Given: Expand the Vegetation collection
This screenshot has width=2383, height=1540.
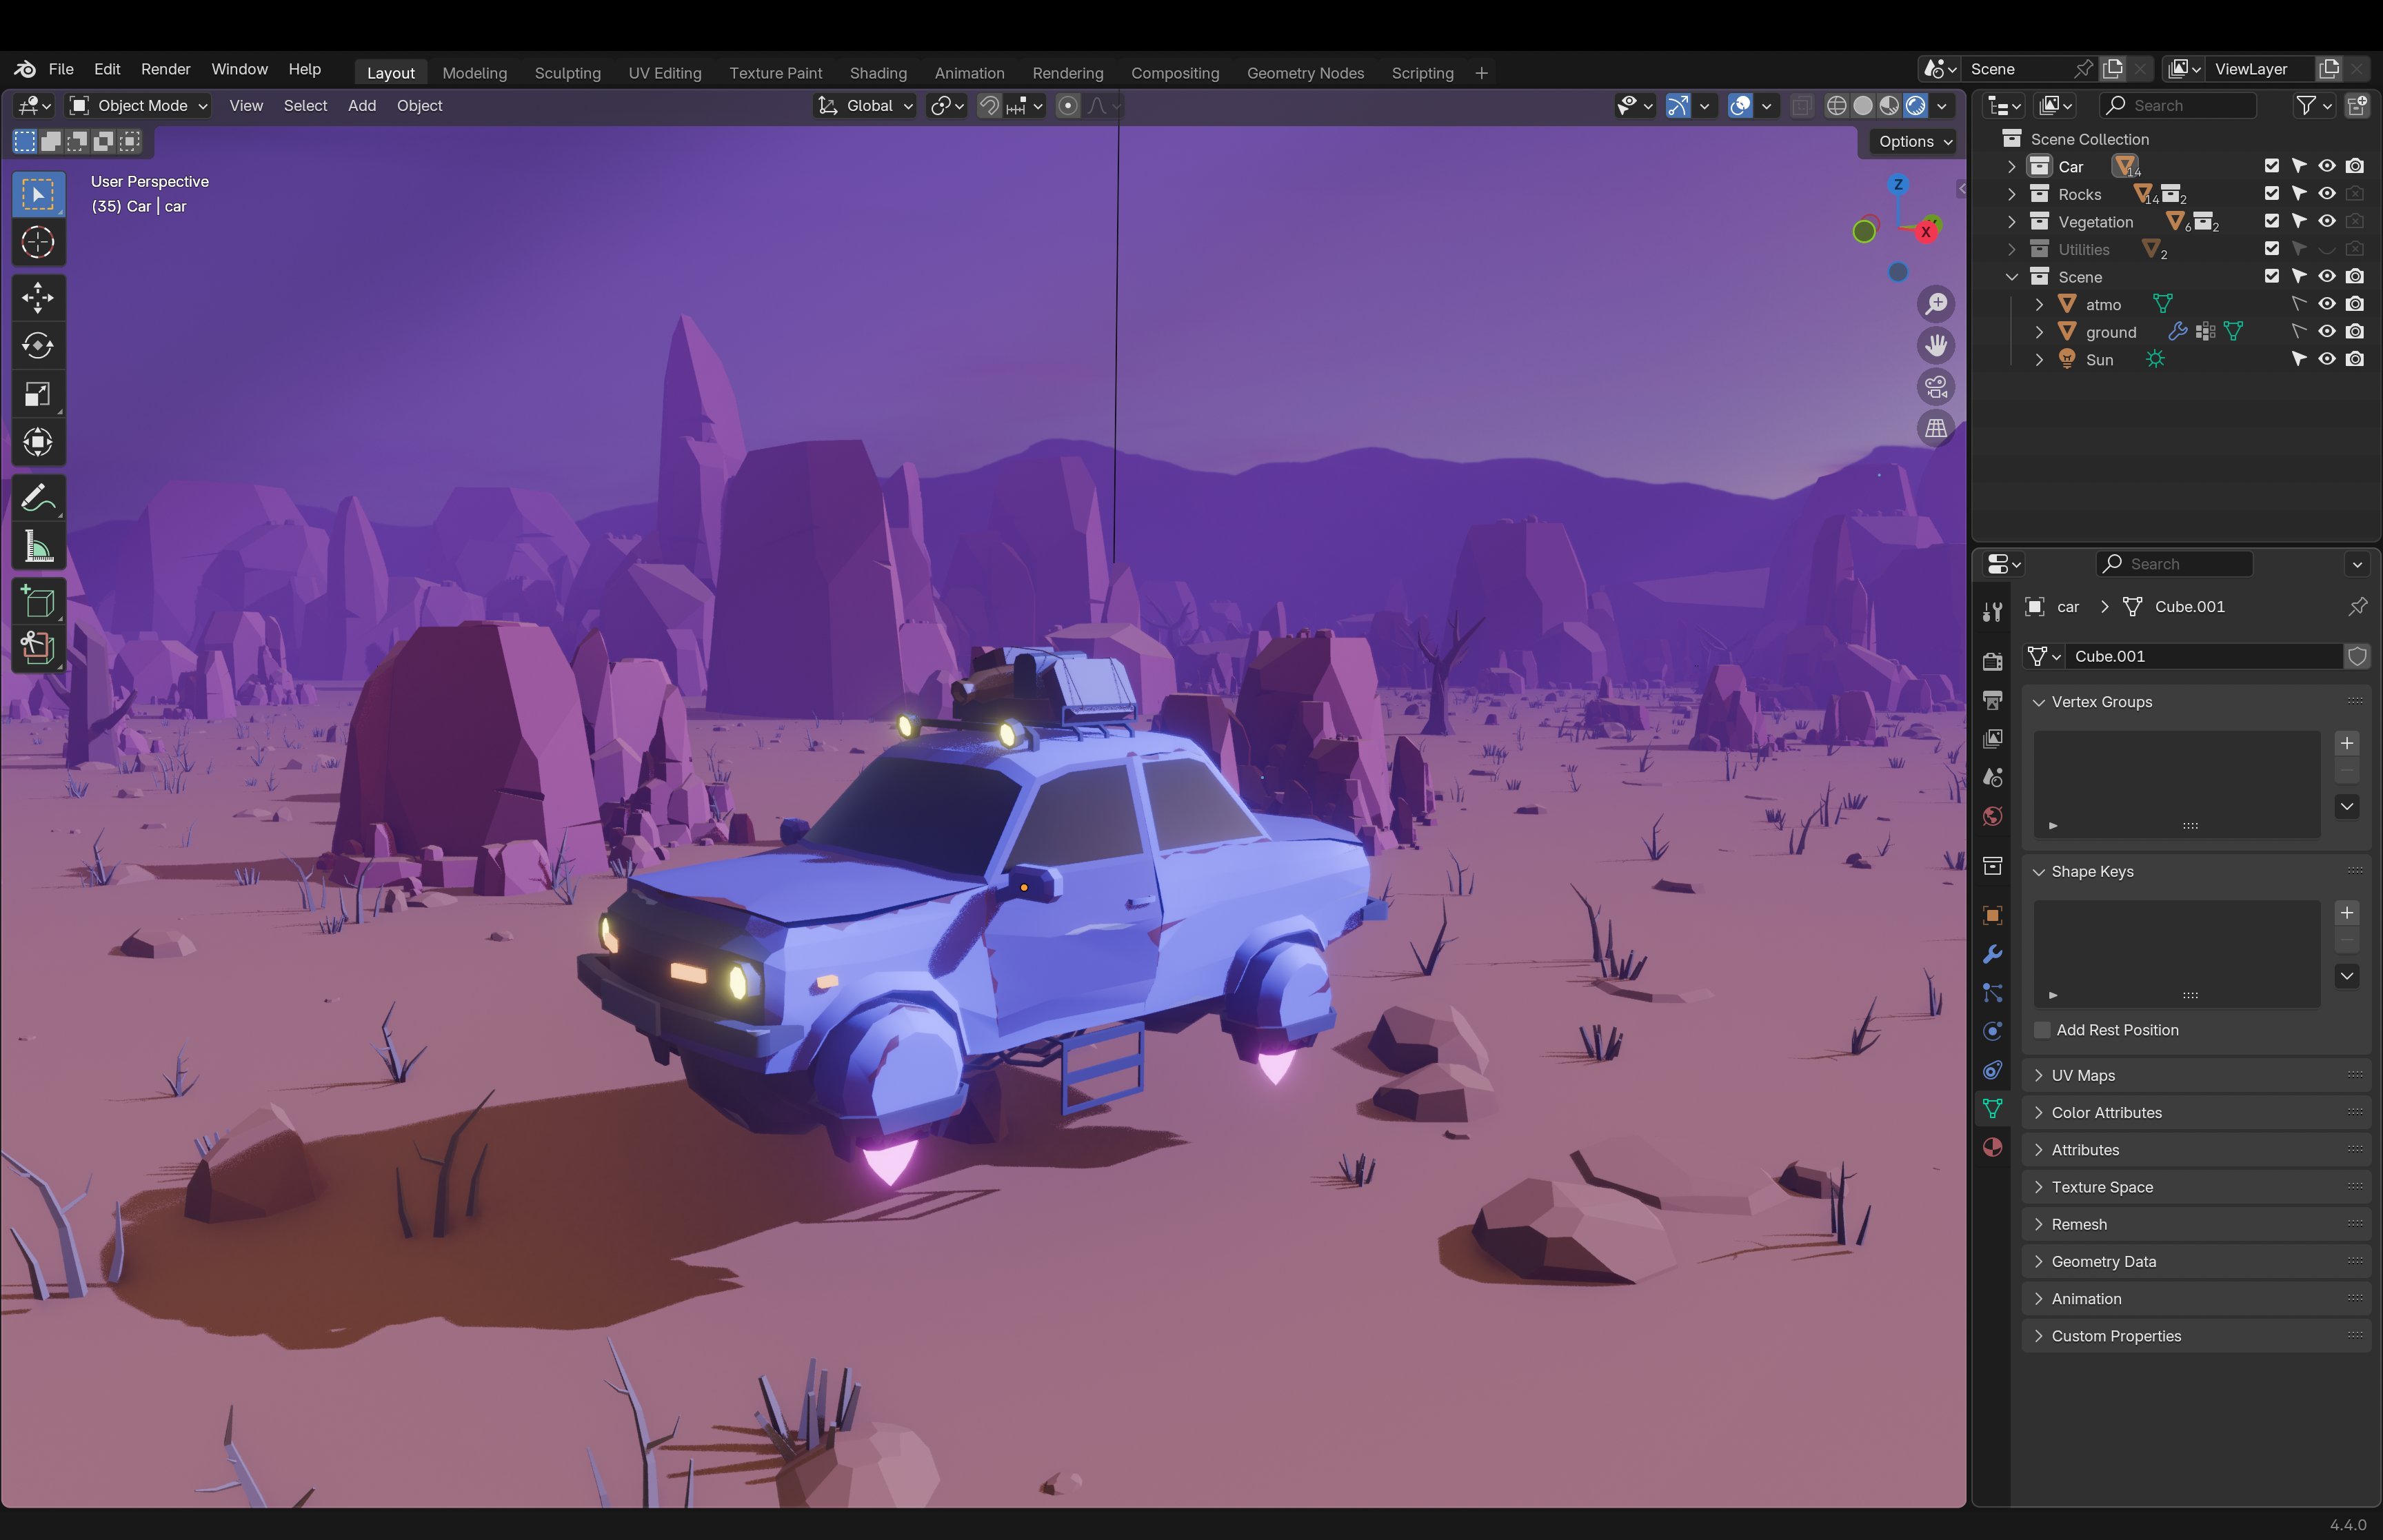Looking at the screenshot, I should [2012, 222].
